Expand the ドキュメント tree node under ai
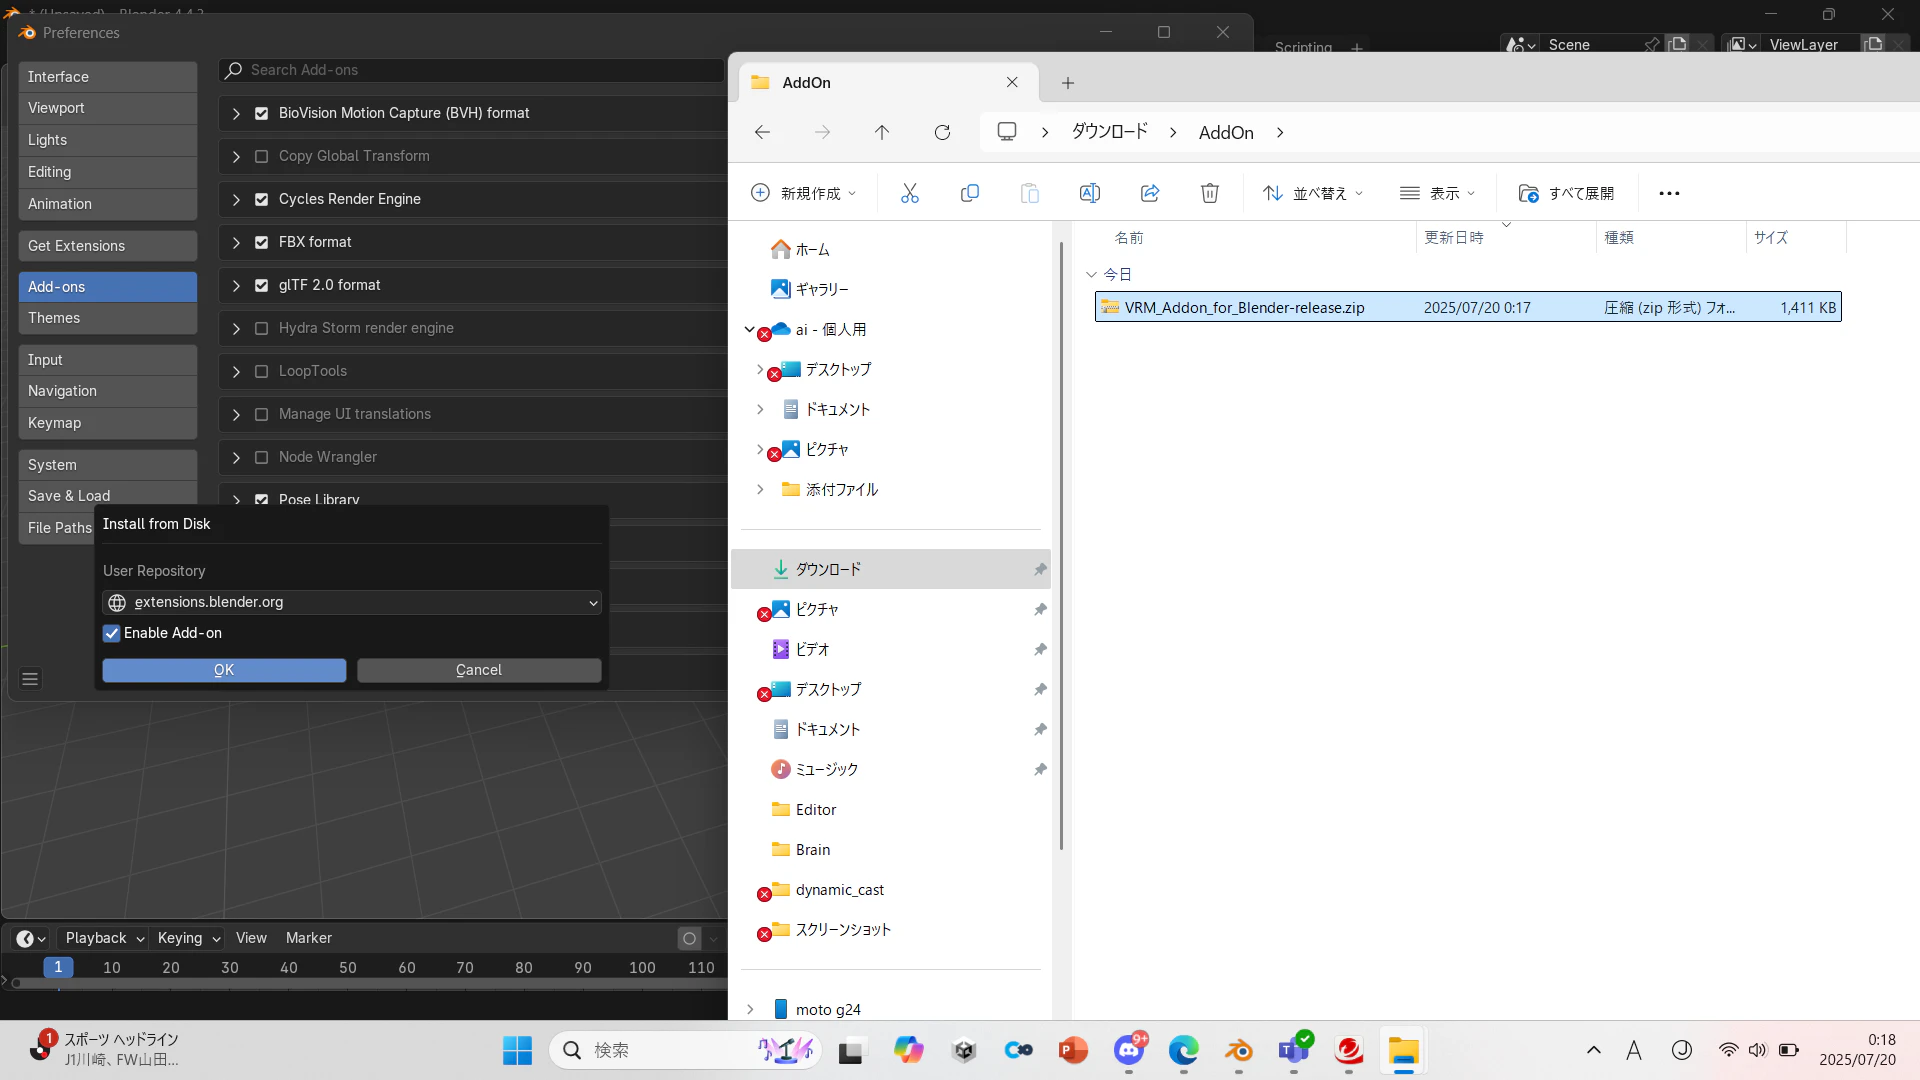Viewport: 1920px width, 1080px height. (x=760, y=409)
